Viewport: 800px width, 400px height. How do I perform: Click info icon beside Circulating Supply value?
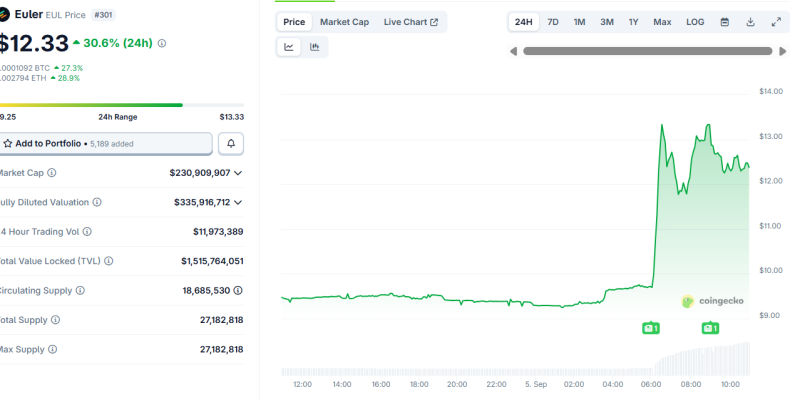click(x=238, y=291)
